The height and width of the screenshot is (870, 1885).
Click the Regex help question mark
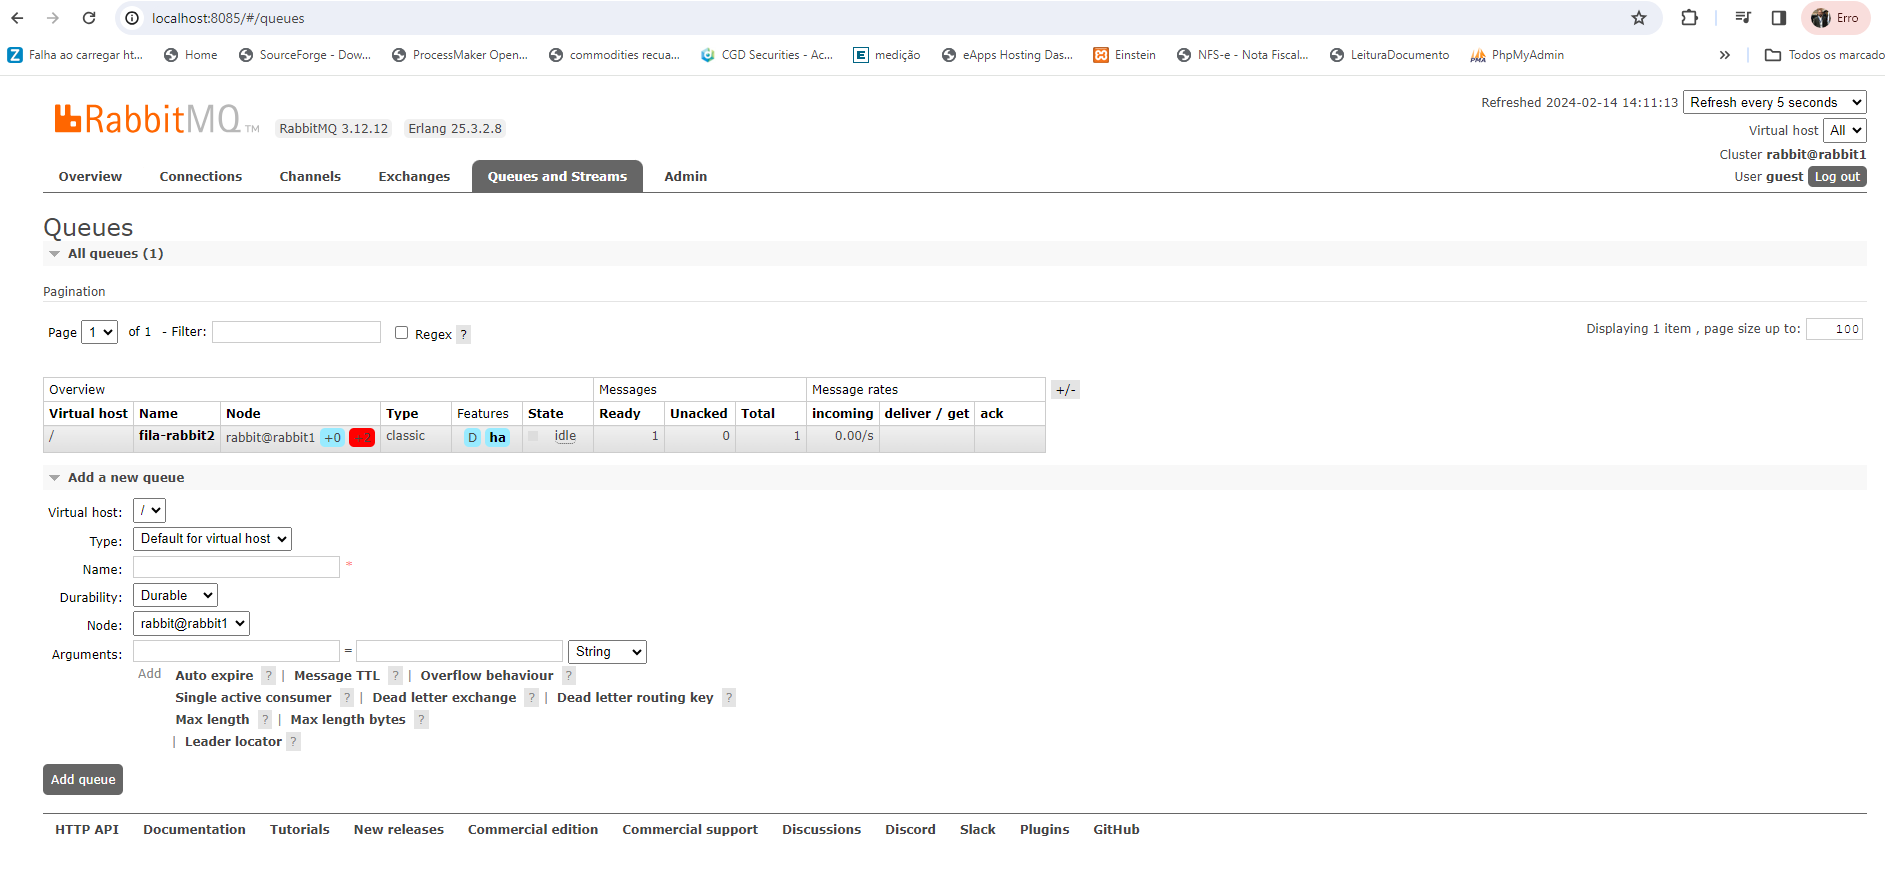tap(463, 334)
